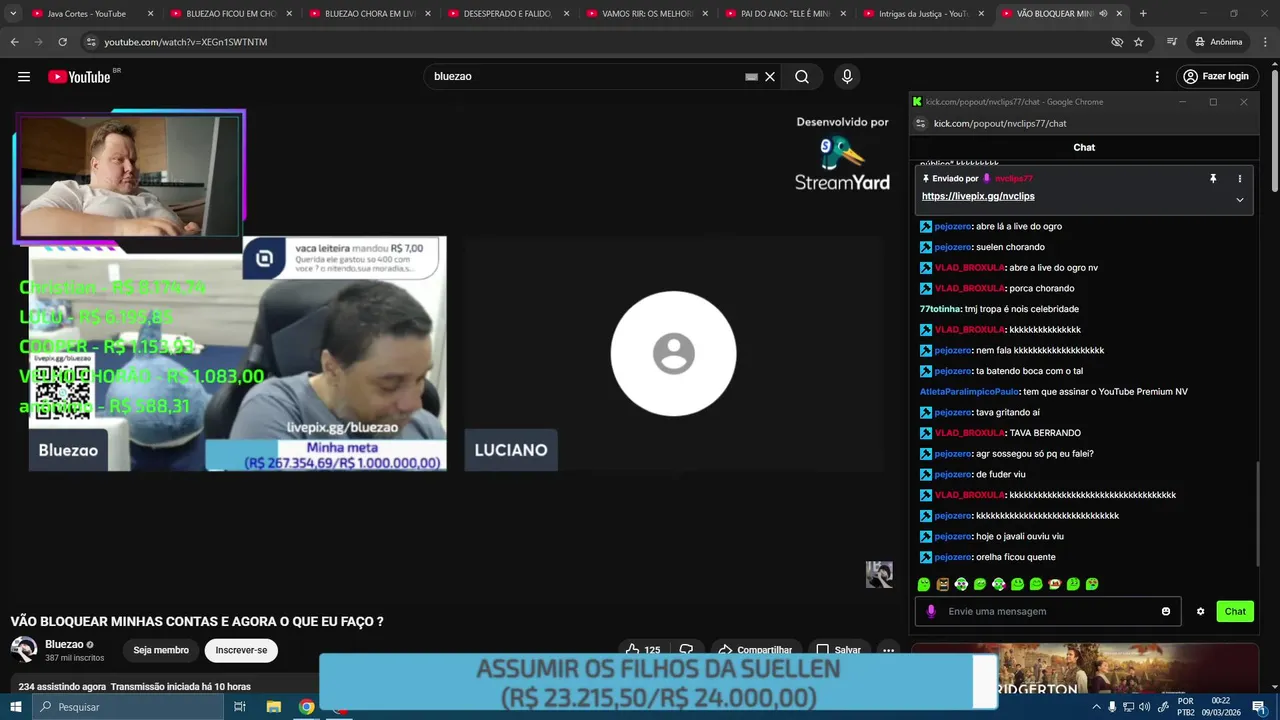Click the YouTube URL in the address bar
Image resolution: width=1280 pixels, height=720 pixels.
pyautogui.click(x=186, y=42)
